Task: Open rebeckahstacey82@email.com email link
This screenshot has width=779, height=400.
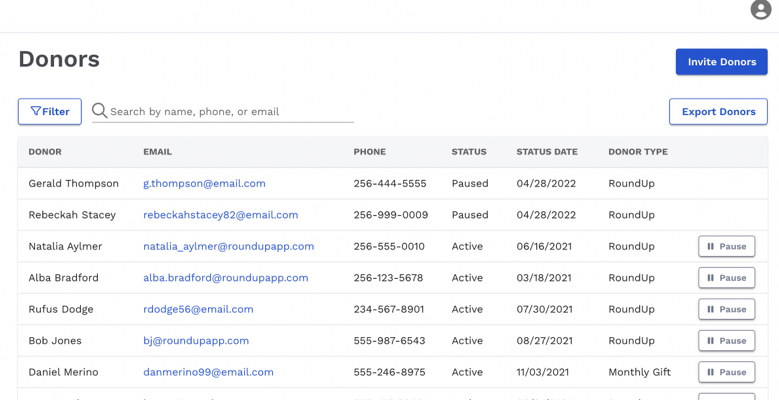Action: (x=220, y=215)
